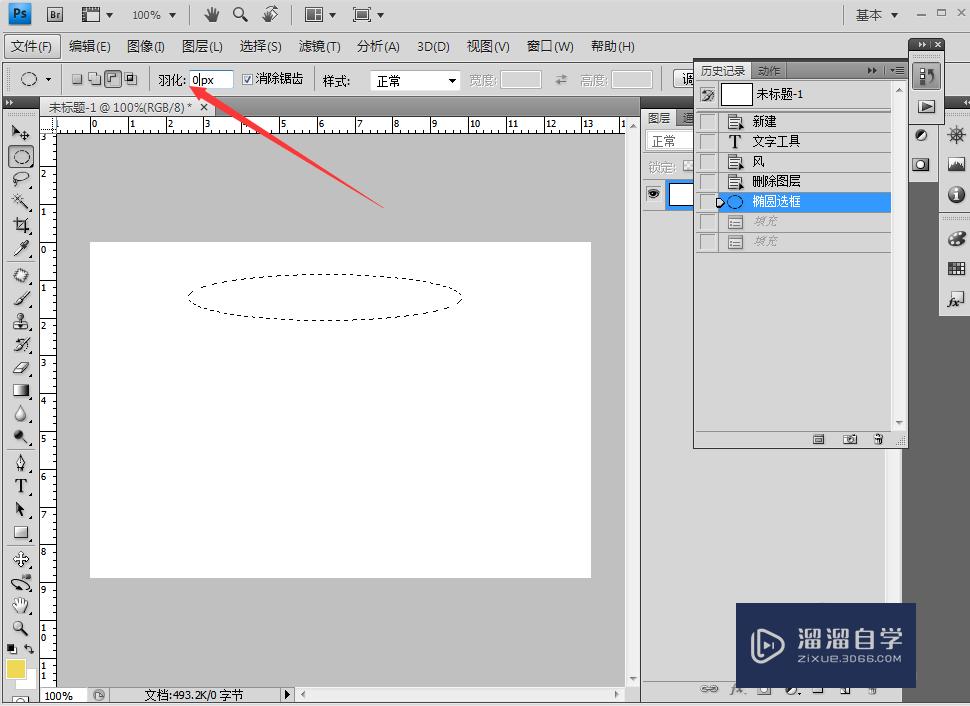Set history brush source for 文字工具 state

[x=707, y=142]
